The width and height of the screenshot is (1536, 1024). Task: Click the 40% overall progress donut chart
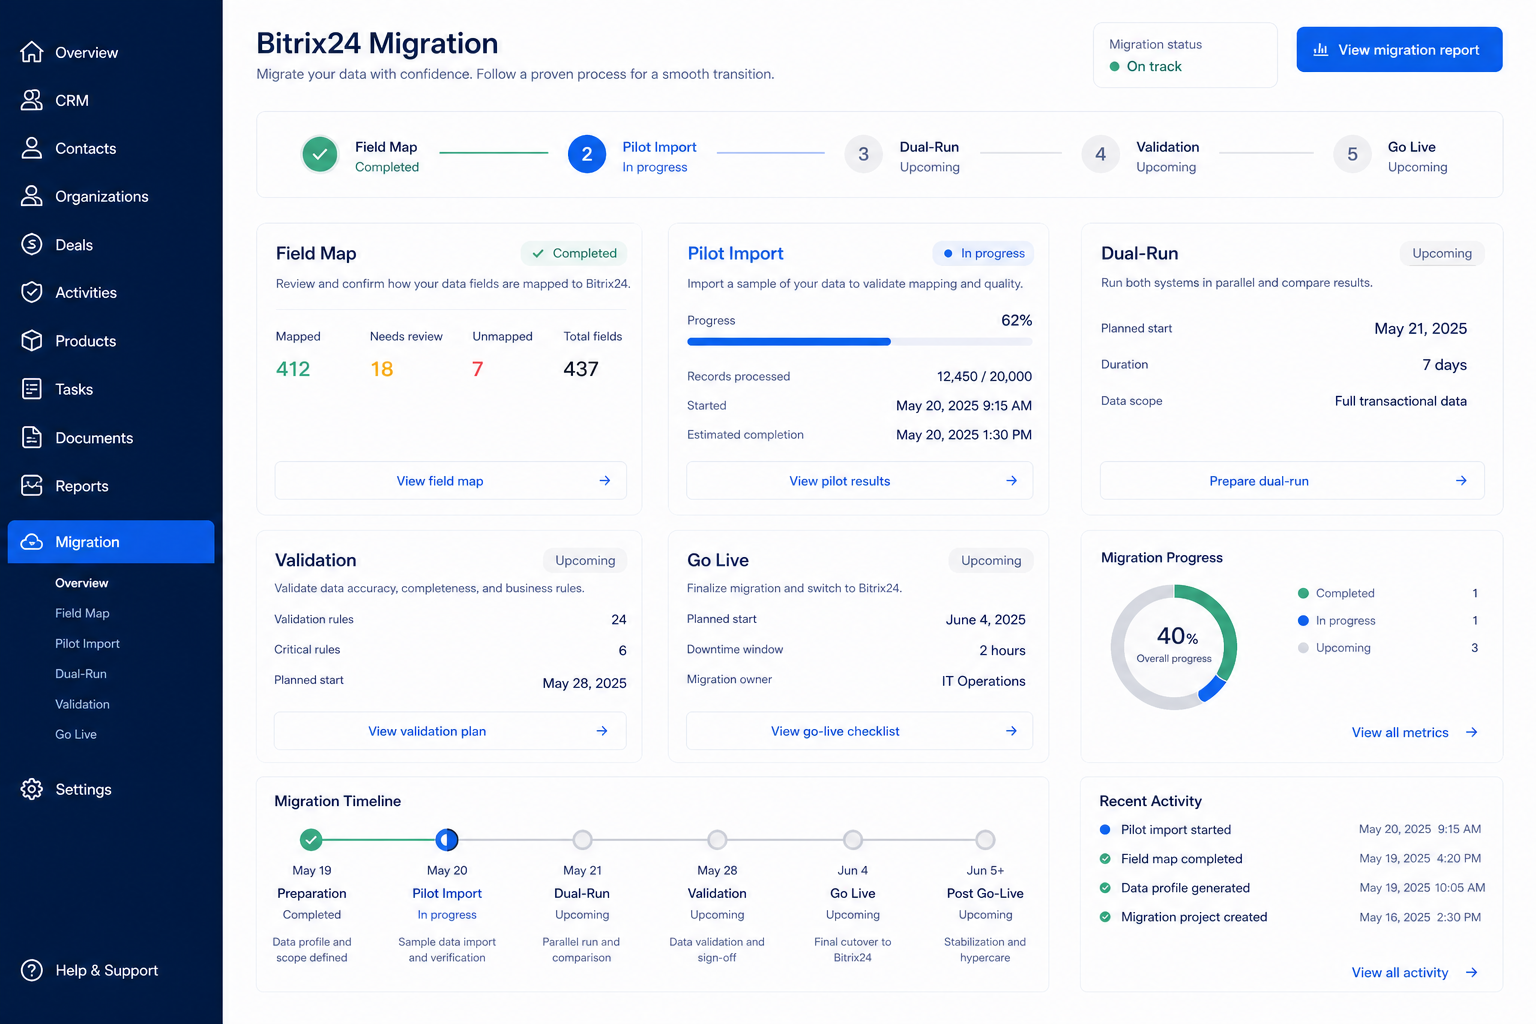tap(1174, 647)
